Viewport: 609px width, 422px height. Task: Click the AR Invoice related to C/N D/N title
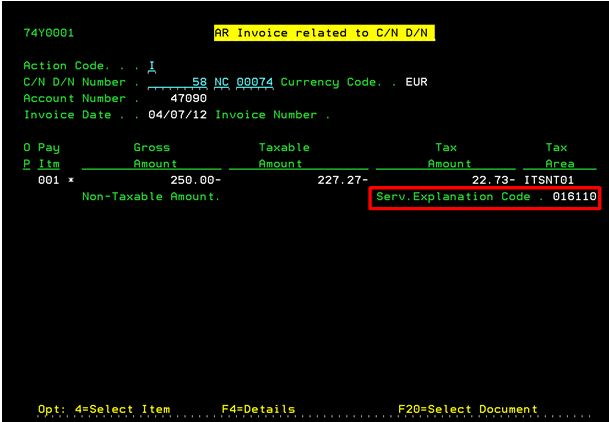324,33
